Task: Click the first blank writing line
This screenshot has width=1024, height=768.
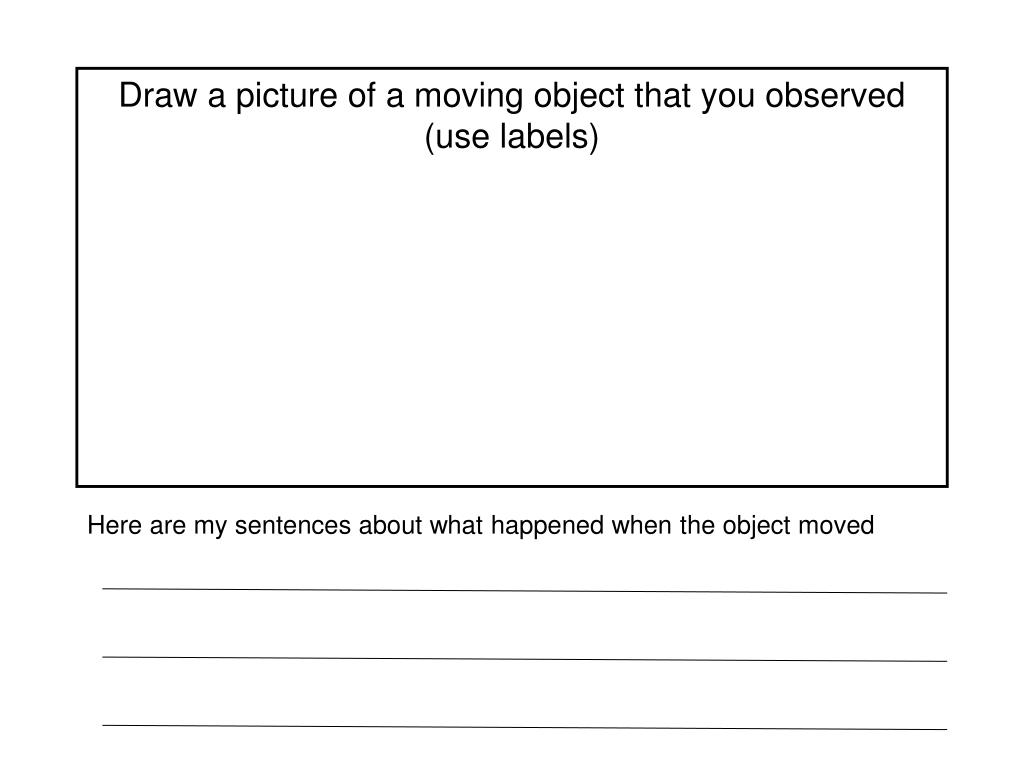Action: 524,590
